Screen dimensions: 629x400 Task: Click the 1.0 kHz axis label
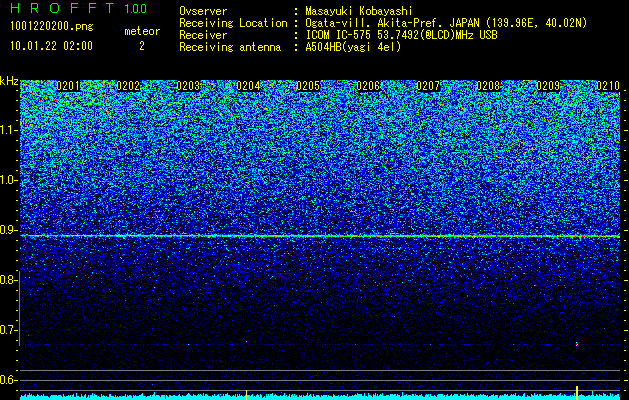8,180
